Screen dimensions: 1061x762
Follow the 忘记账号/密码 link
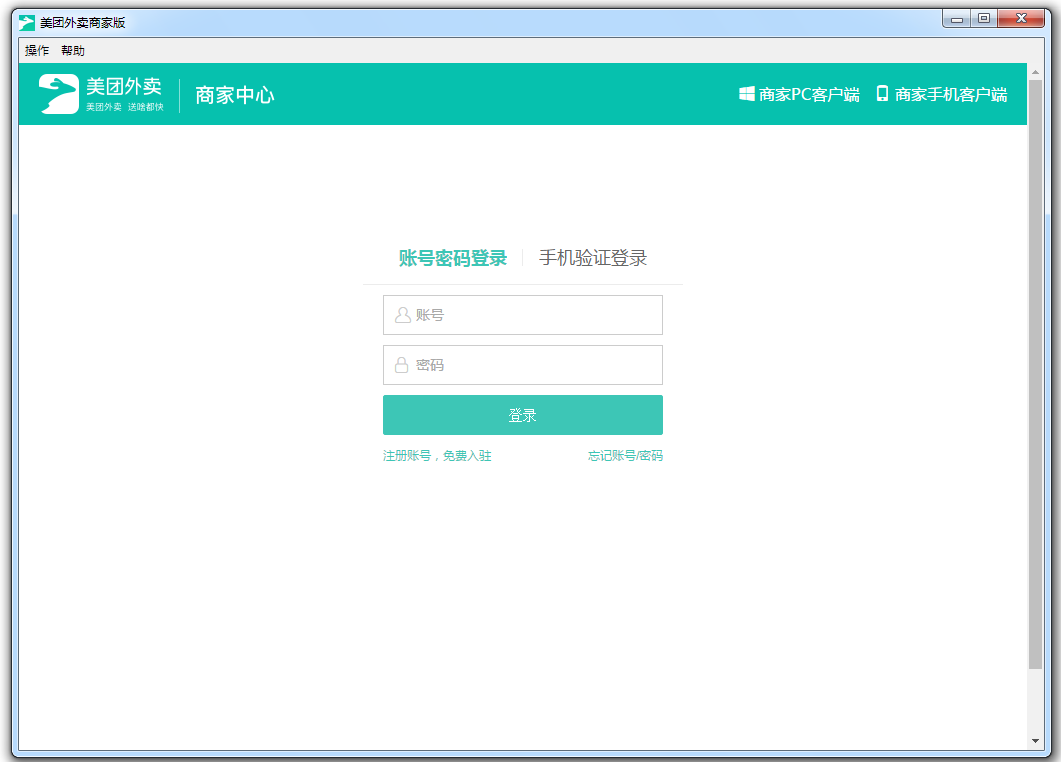click(x=625, y=456)
